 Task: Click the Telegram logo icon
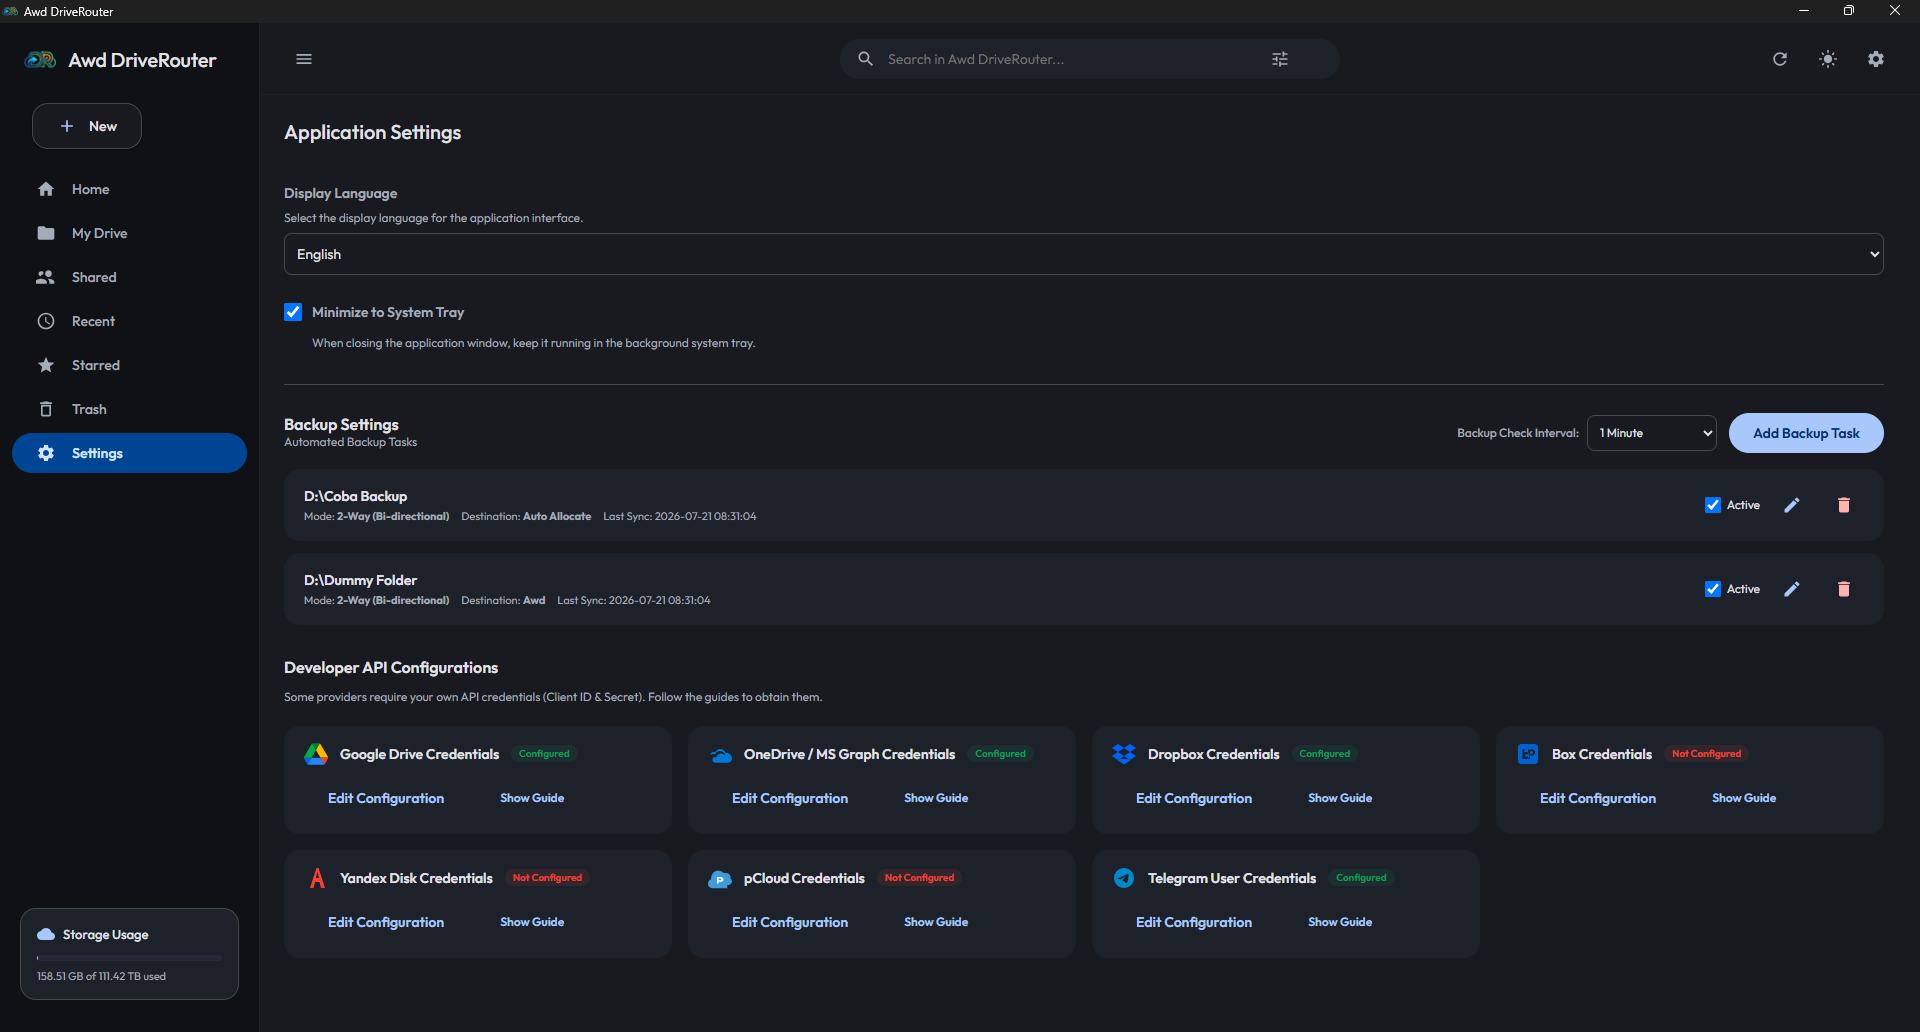1124,878
